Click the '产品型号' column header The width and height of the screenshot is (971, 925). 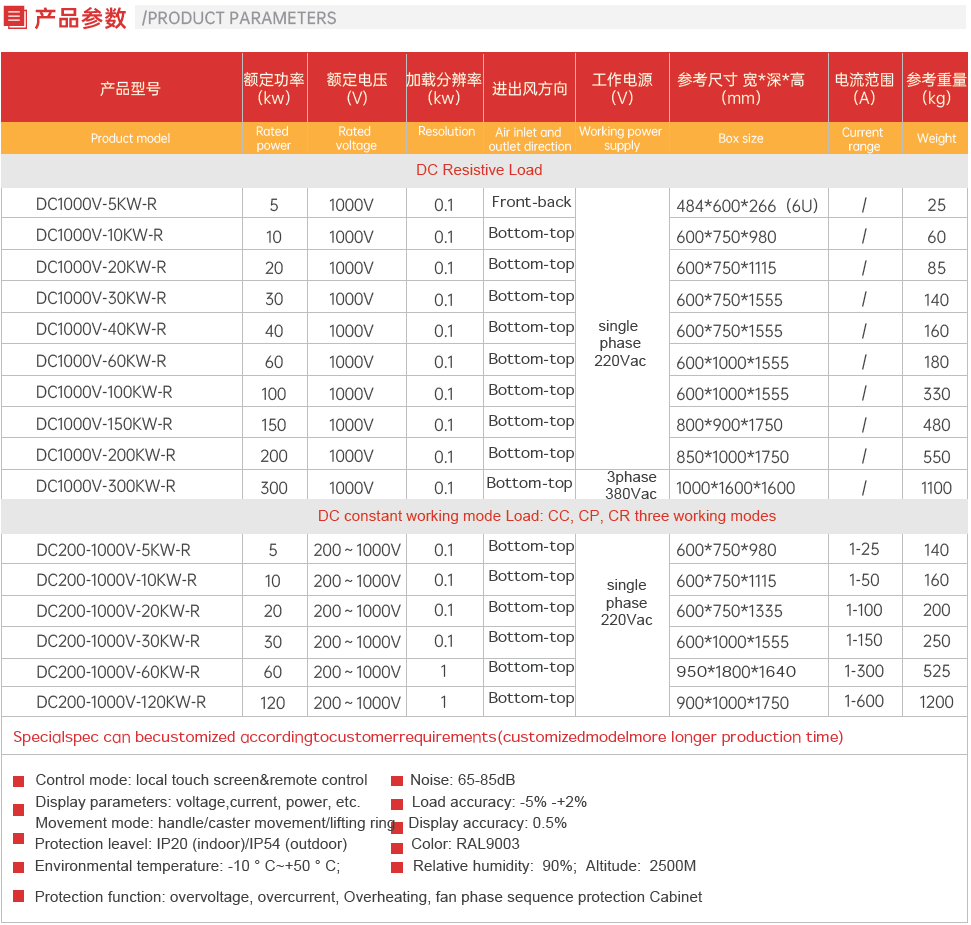click(x=130, y=89)
